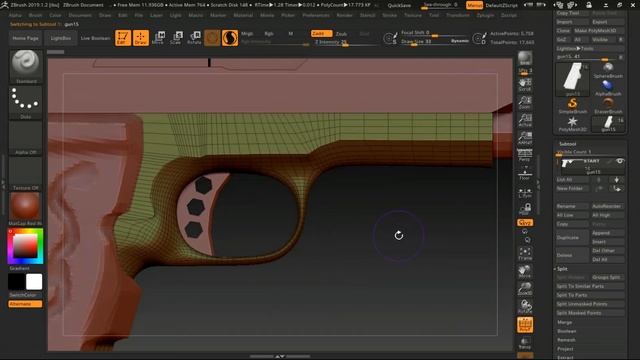Toggle Edit mode button
The width and height of the screenshot is (640, 360).
[123, 38]
